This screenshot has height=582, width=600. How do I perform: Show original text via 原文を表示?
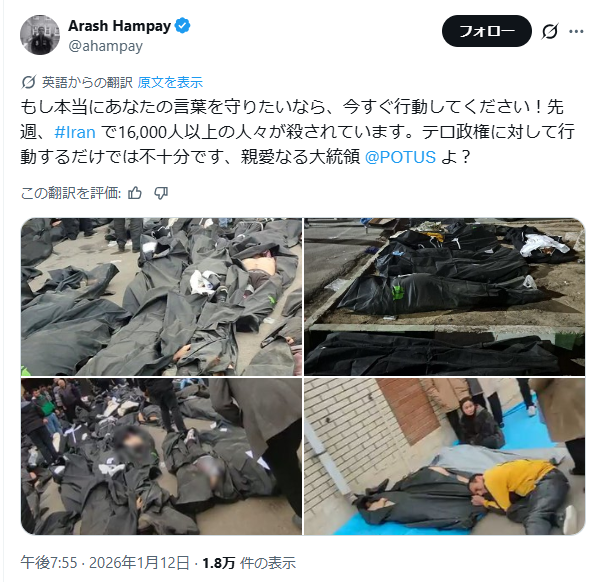(170, 82)
